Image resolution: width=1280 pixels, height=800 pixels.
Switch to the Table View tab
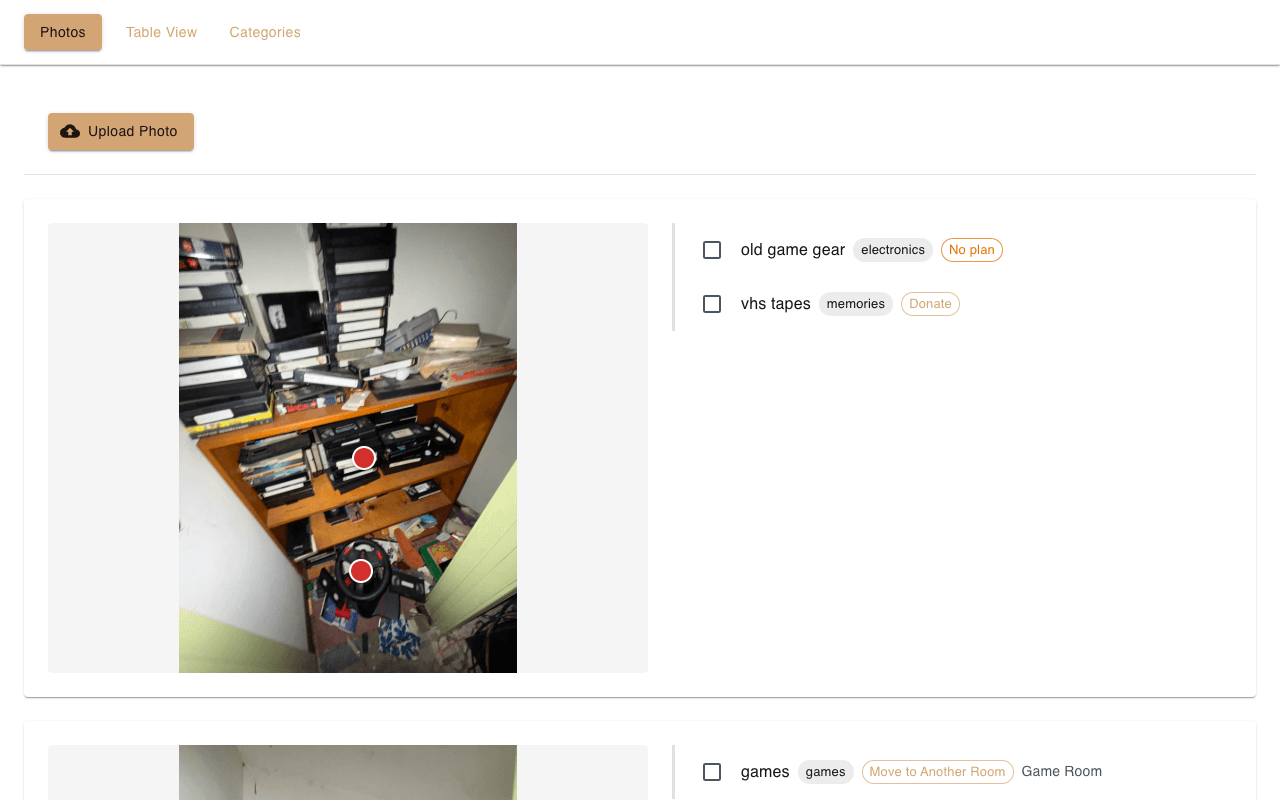pos(162,32)
